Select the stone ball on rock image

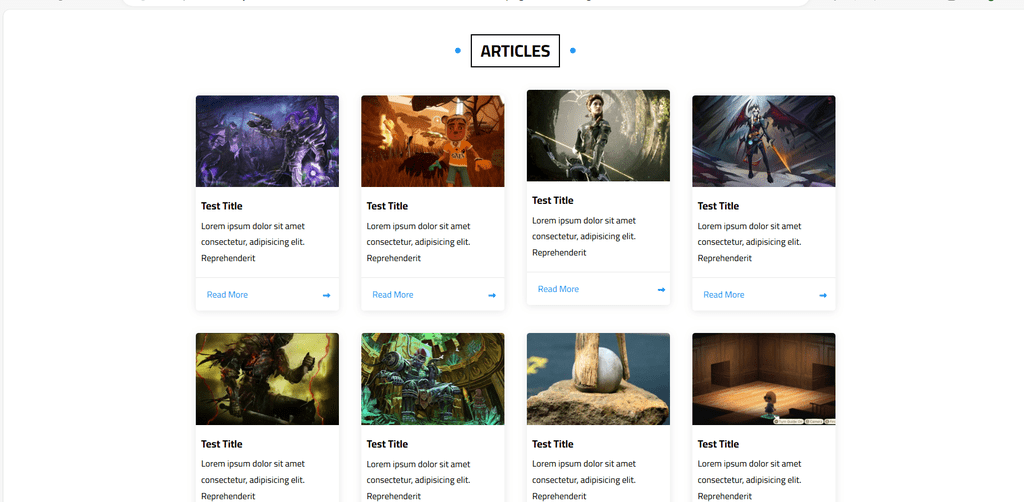pos(598,379)
